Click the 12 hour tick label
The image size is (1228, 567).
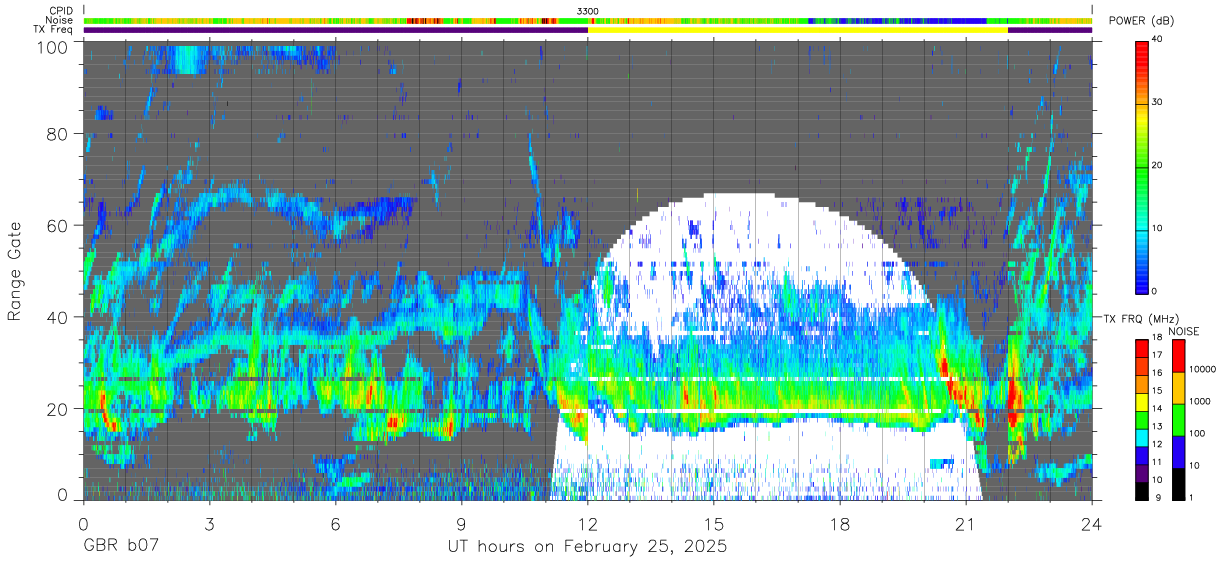click(588, 524)
